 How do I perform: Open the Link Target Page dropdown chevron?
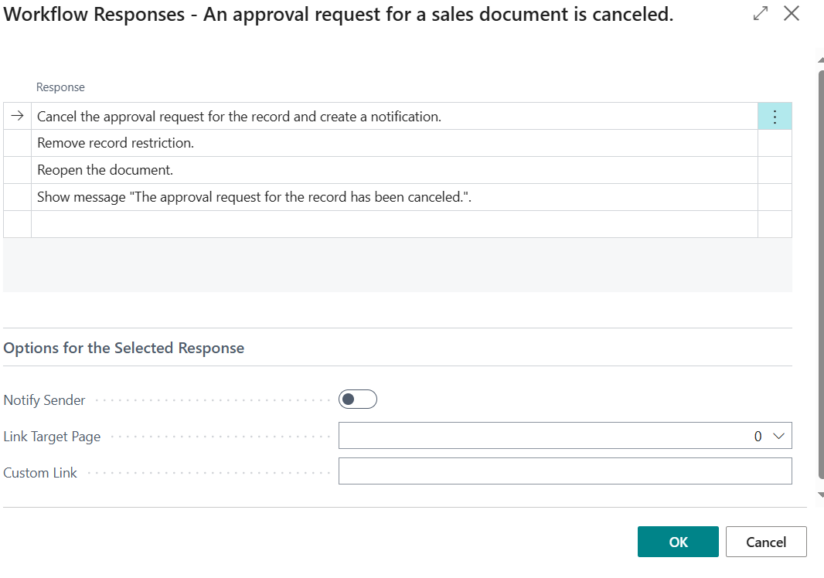click(779, 435)
